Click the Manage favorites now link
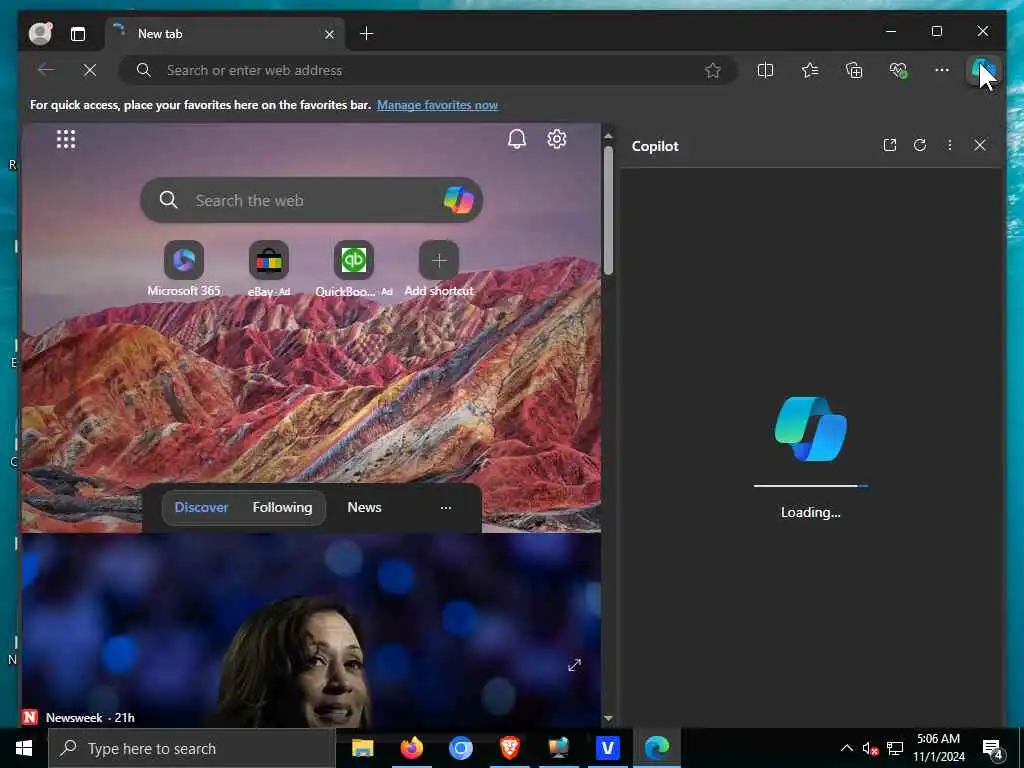This screenshot has height=768, width=1024. [437, 105]
